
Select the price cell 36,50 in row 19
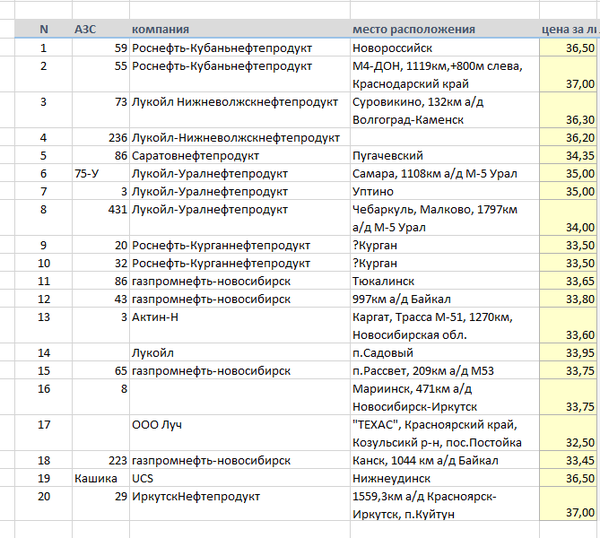click(x=568, y=478)
